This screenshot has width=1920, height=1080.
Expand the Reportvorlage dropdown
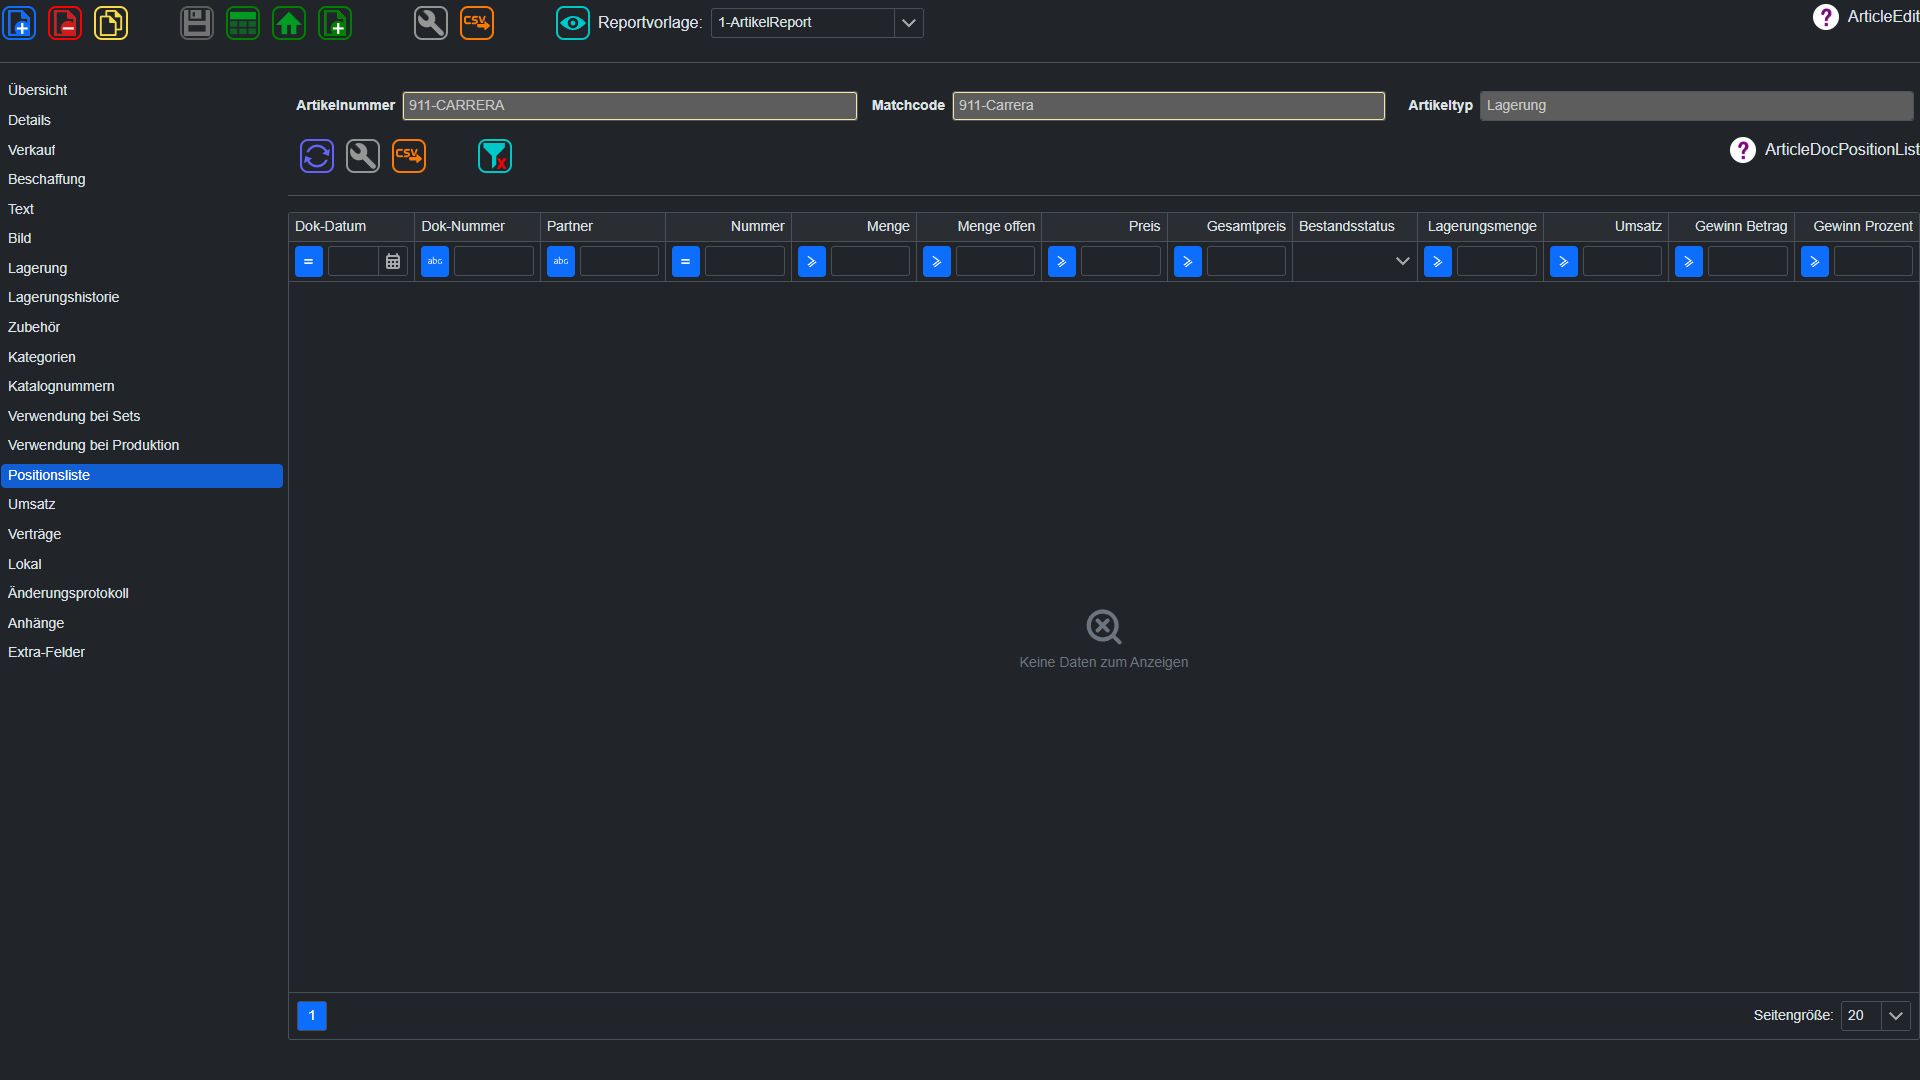pos(908,22)
